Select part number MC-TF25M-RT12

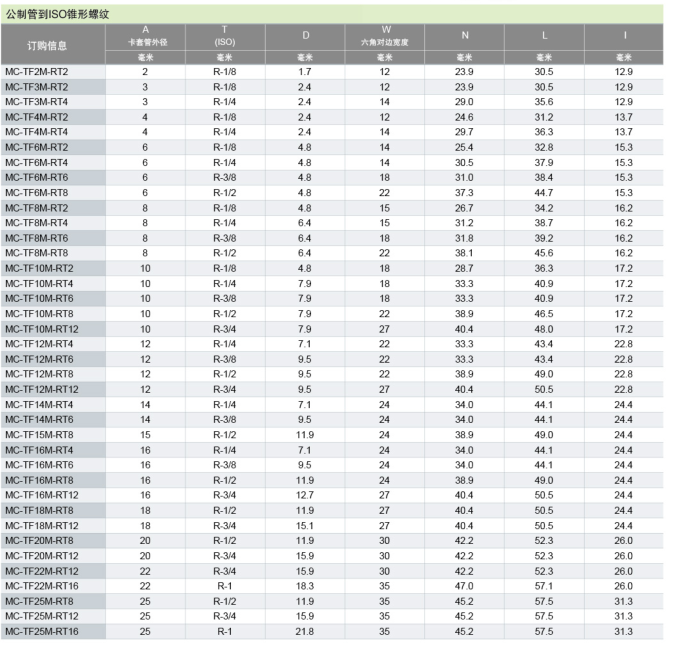42,616
